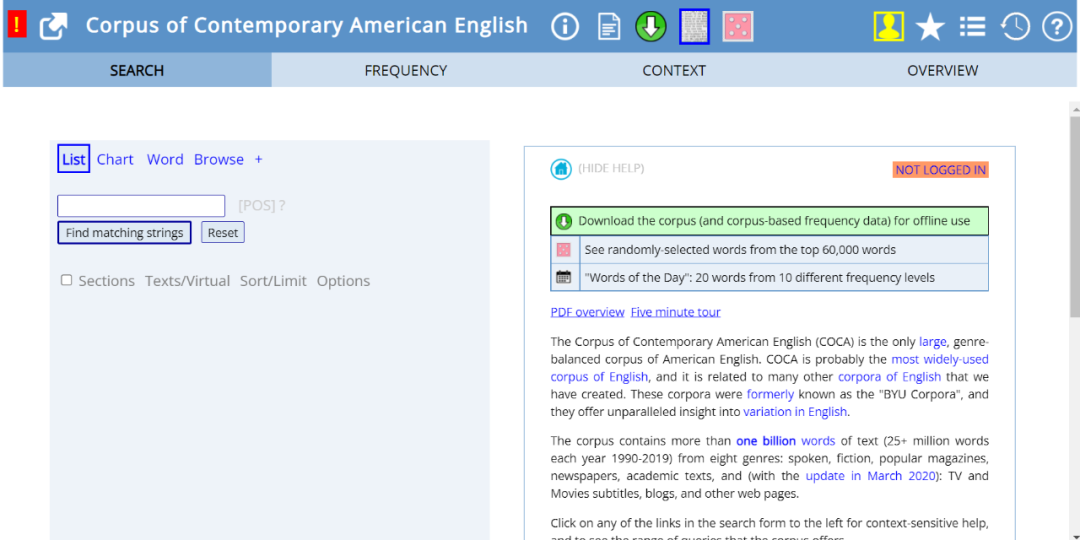Select the grey text sample icon in header

coord(694,27)
